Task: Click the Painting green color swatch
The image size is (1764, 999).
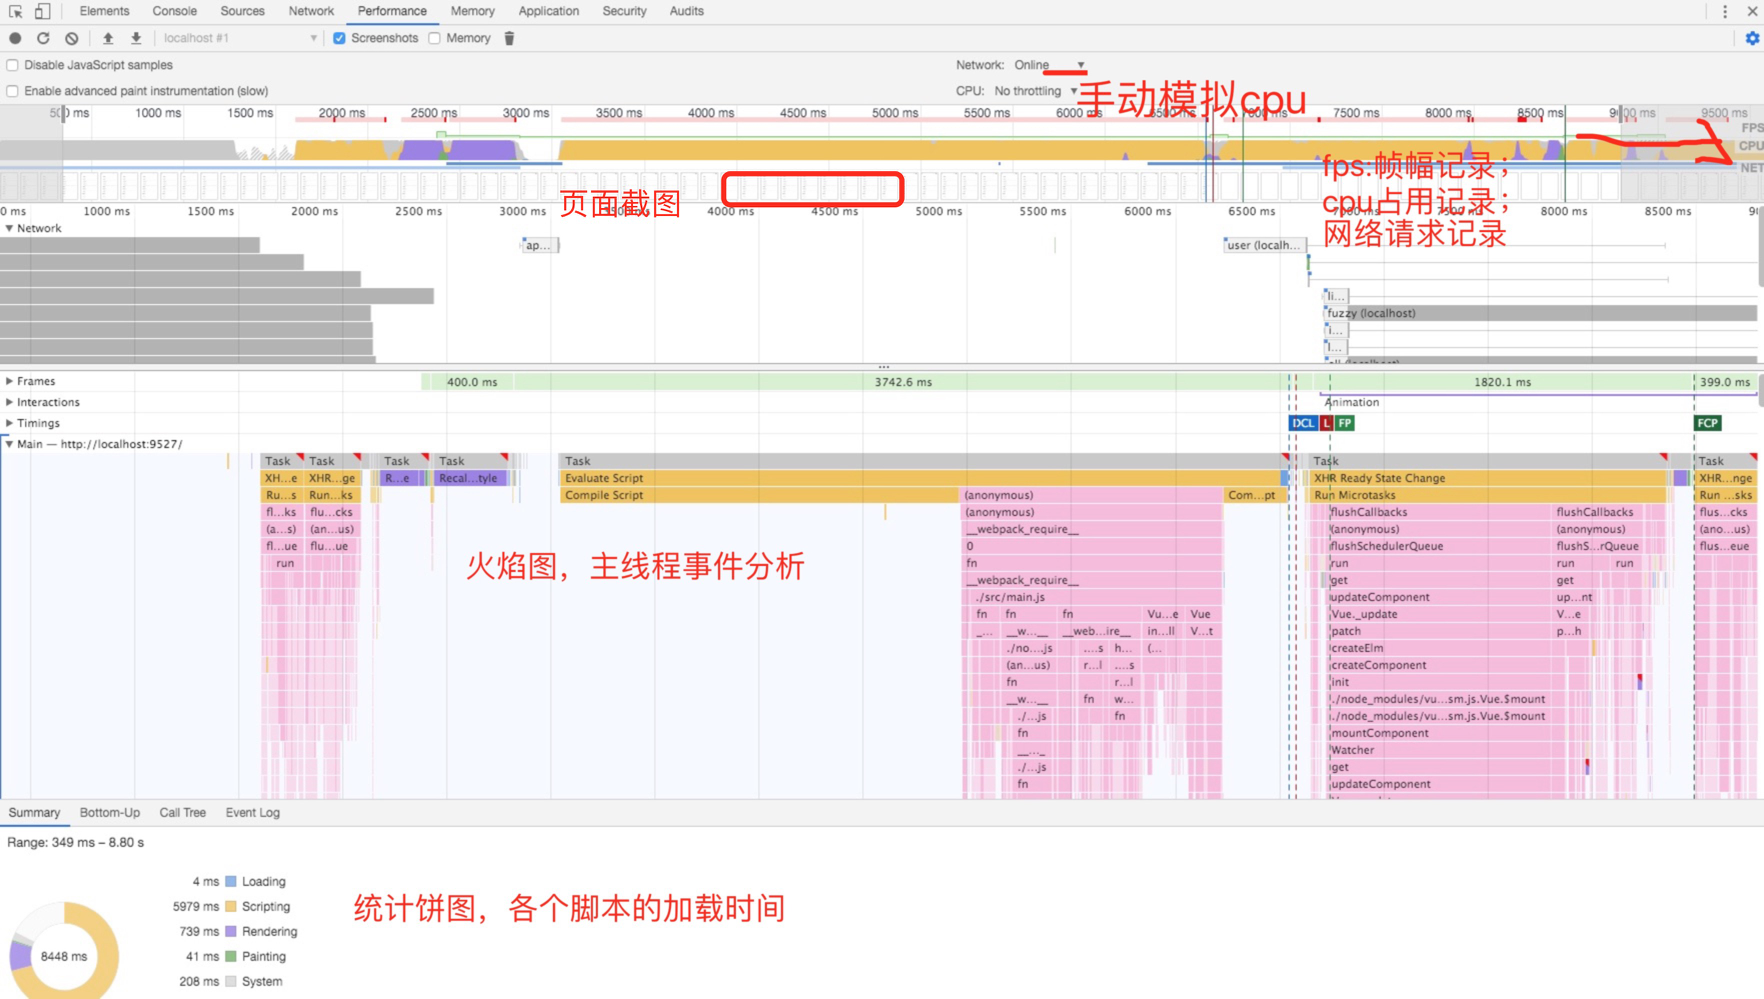Action: tap(231, 956)
